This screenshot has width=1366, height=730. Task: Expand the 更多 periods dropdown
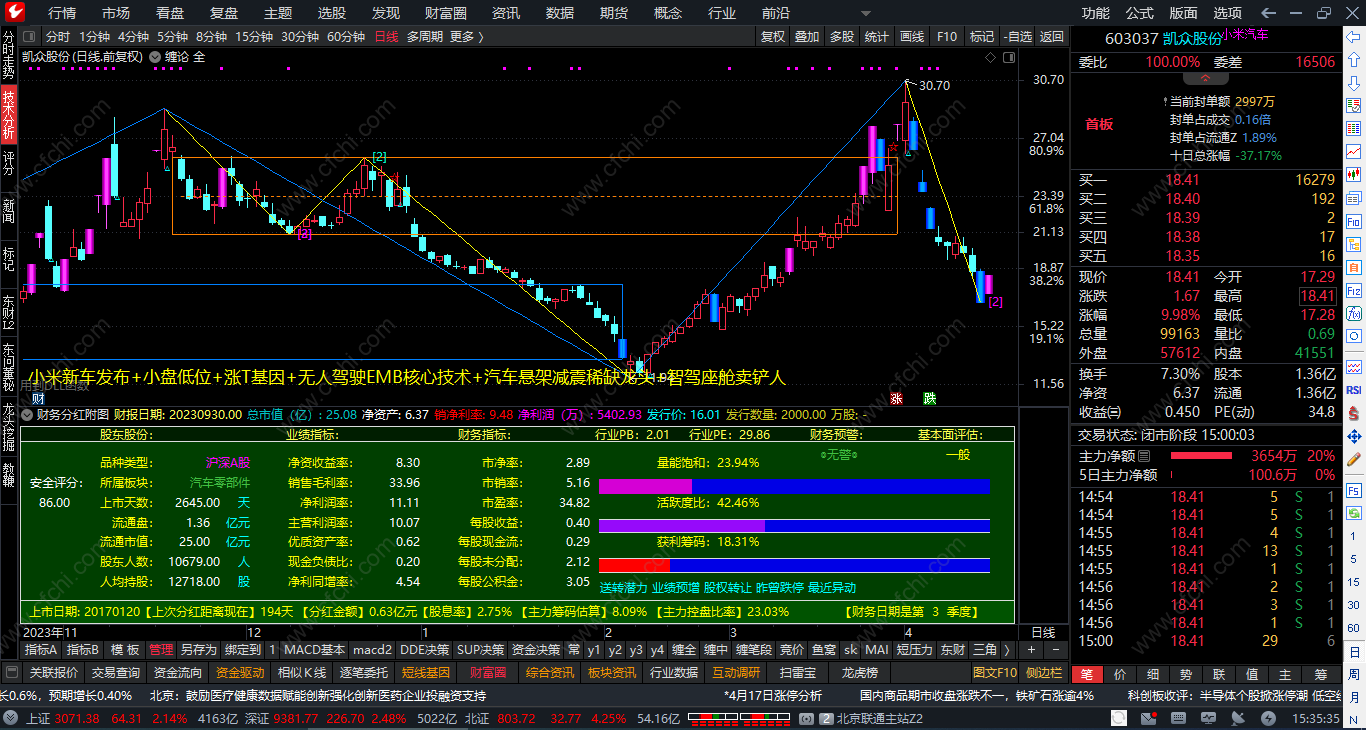[467, 37]
